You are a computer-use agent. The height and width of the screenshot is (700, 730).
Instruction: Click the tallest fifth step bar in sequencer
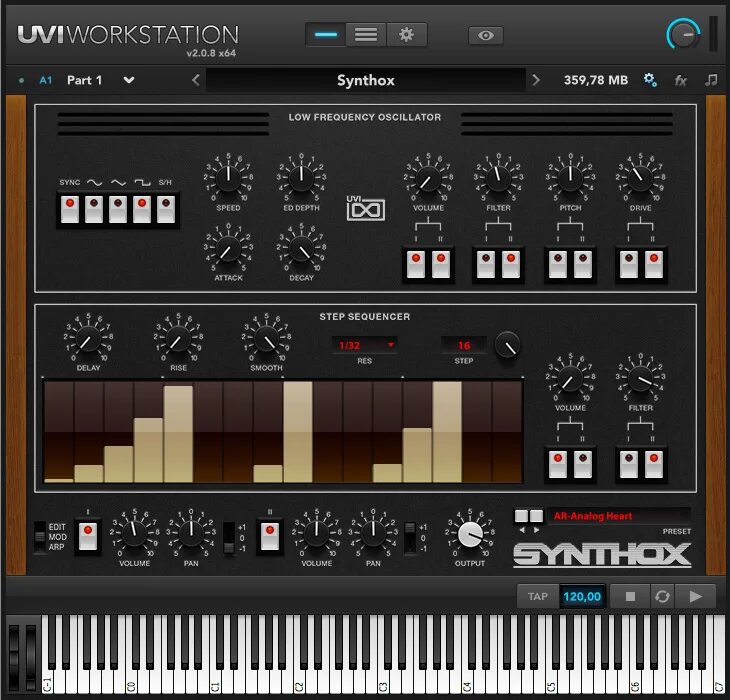point(178,434)
